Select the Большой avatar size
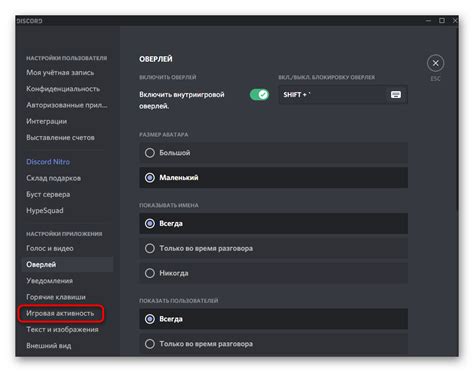474x372 pixels. coord(273,153)
